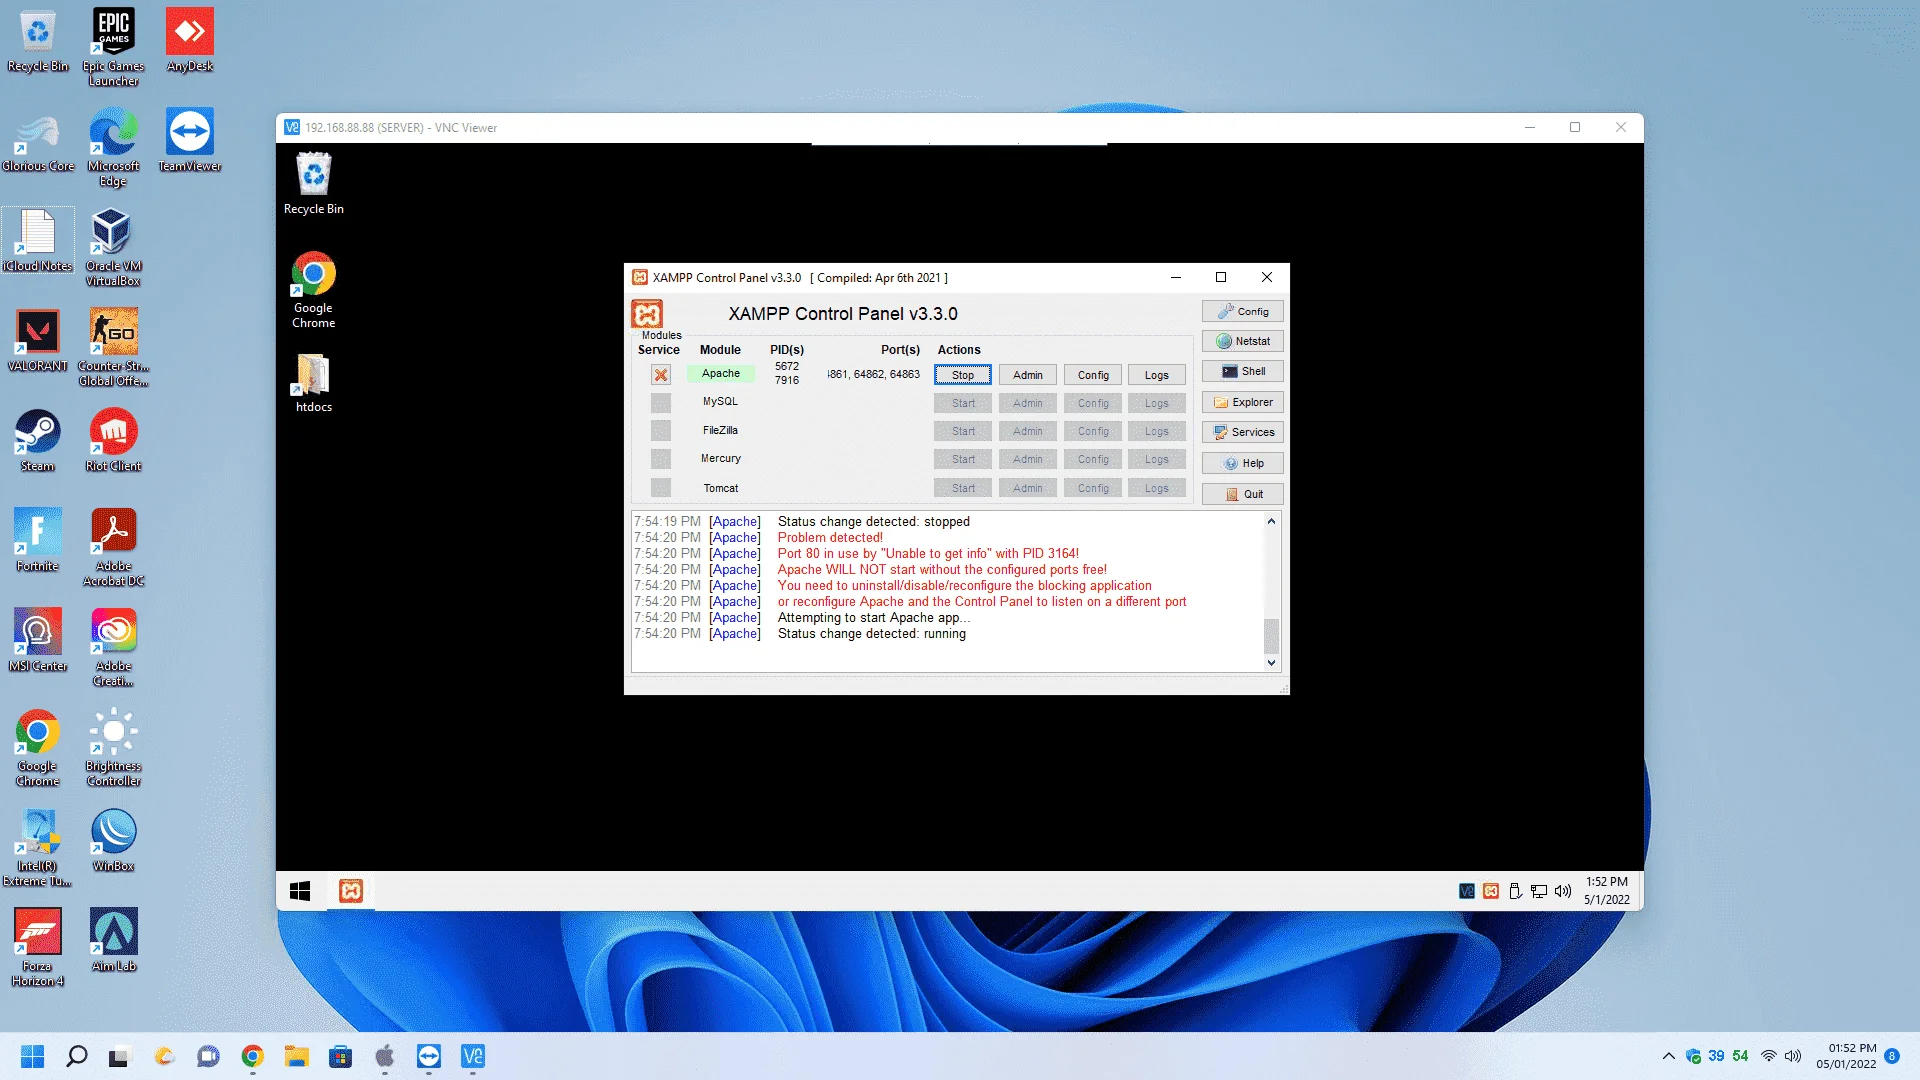Screen dimensions: 1920x1080
Task: Launch the XAMPP Shell
Action: (1242, 371)
